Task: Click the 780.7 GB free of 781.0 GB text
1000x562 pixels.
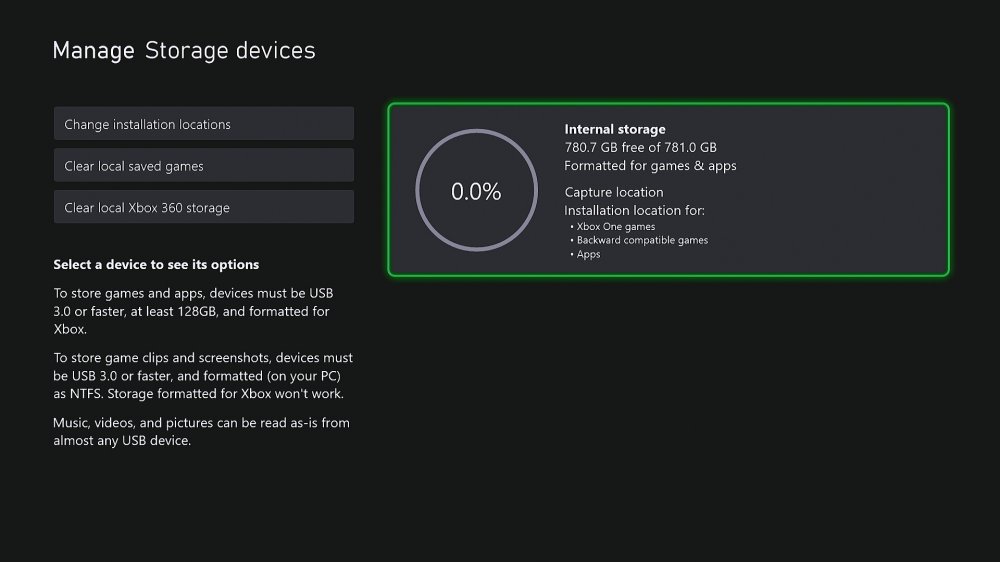Action: pos(640,147)
